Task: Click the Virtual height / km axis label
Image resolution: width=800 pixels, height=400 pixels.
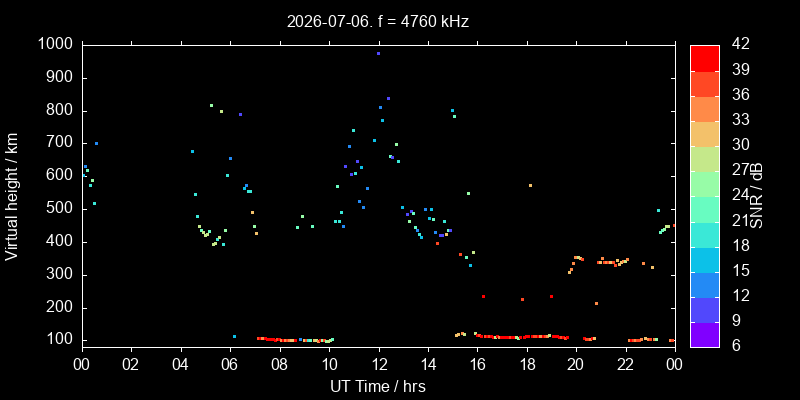Action: coord(11,196)
